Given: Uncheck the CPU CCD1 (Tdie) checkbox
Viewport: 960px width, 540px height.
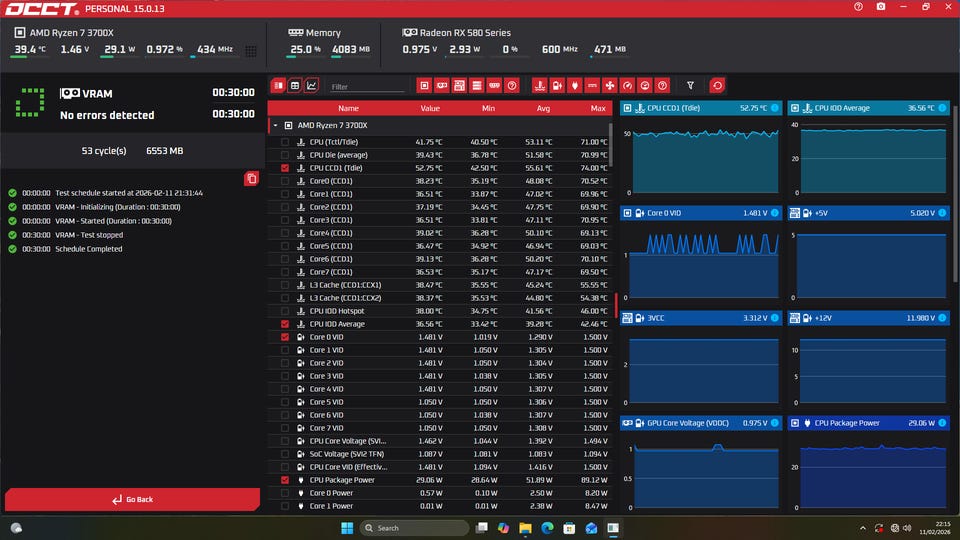Looking at the screenshot, I should 285,168.
